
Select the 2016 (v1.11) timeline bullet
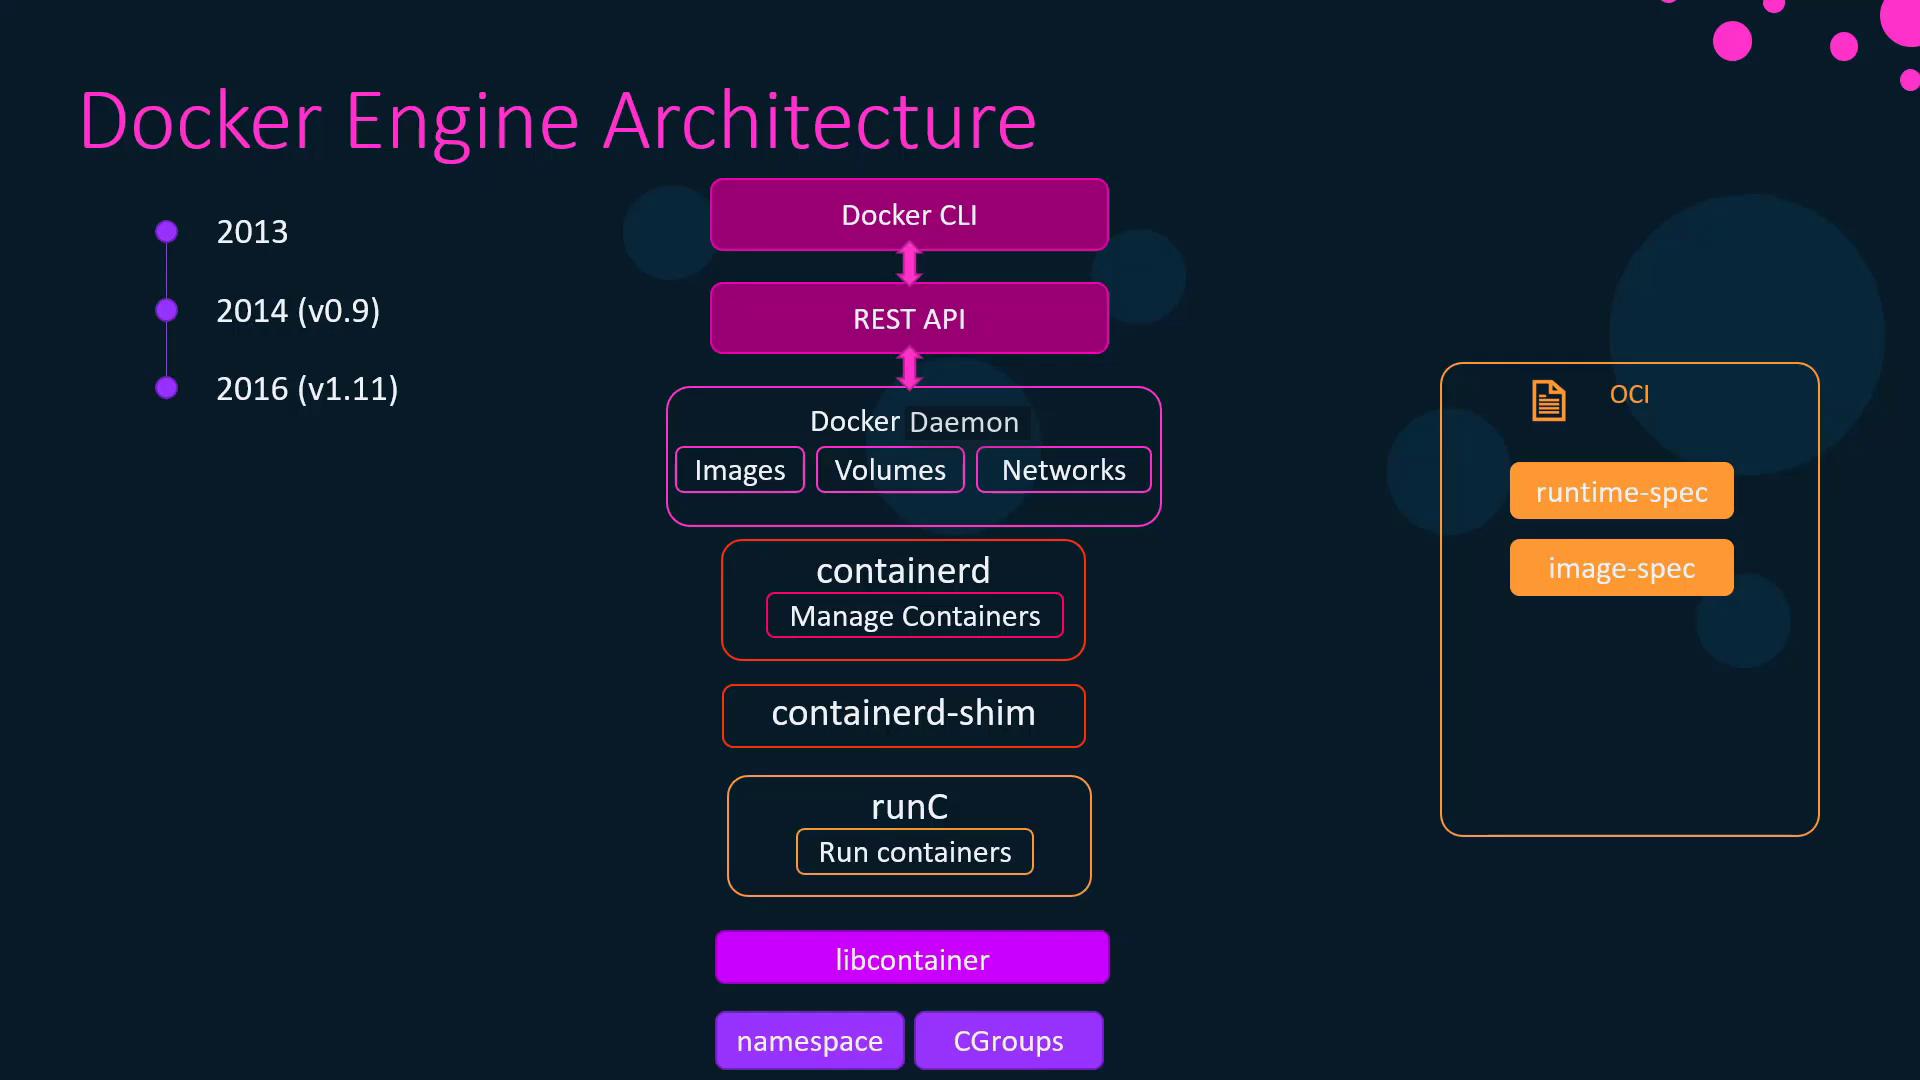[x=167, y=388]
